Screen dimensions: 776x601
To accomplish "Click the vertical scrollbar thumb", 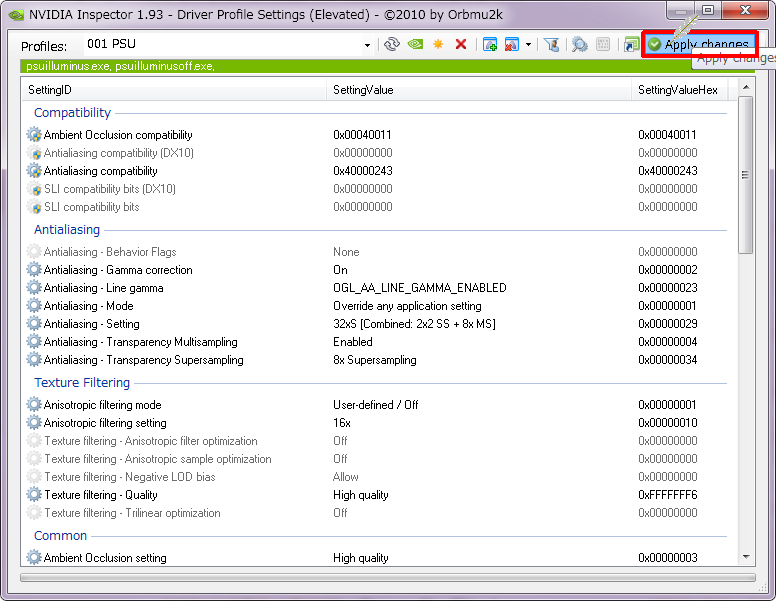I will [x=746, y=175].
